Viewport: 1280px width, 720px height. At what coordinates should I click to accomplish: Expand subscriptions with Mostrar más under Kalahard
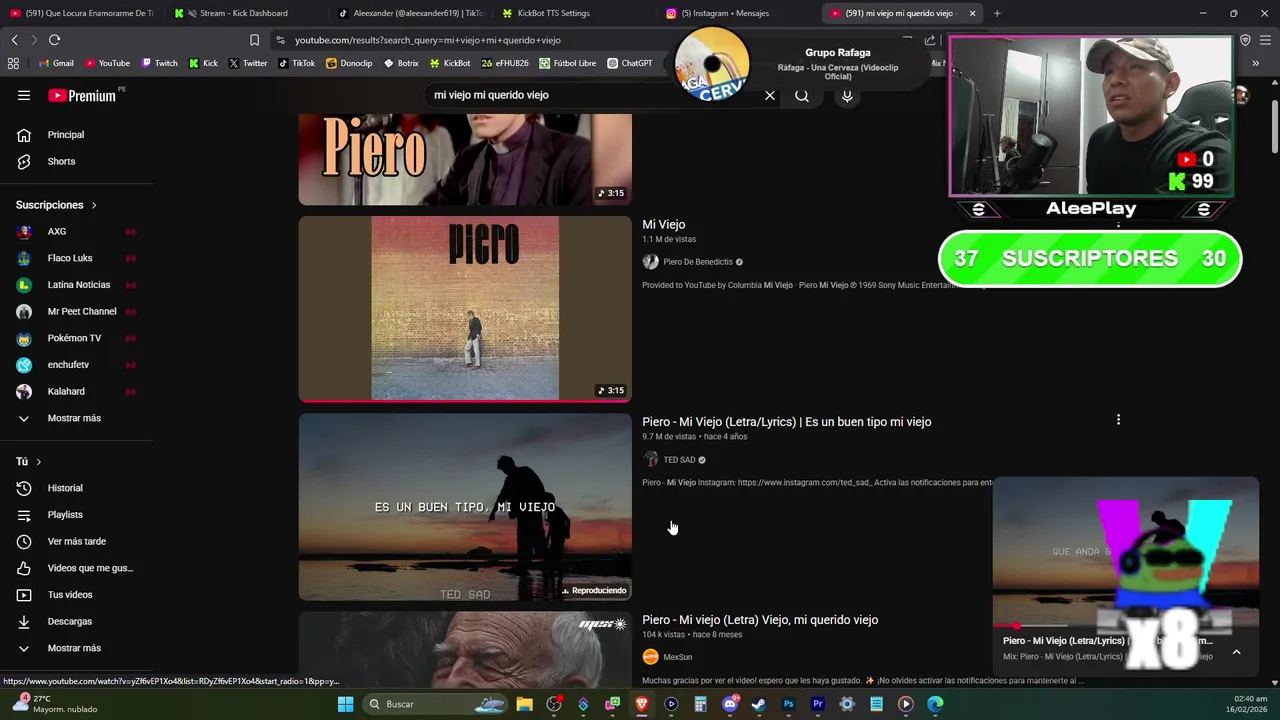tap(76, 418)
